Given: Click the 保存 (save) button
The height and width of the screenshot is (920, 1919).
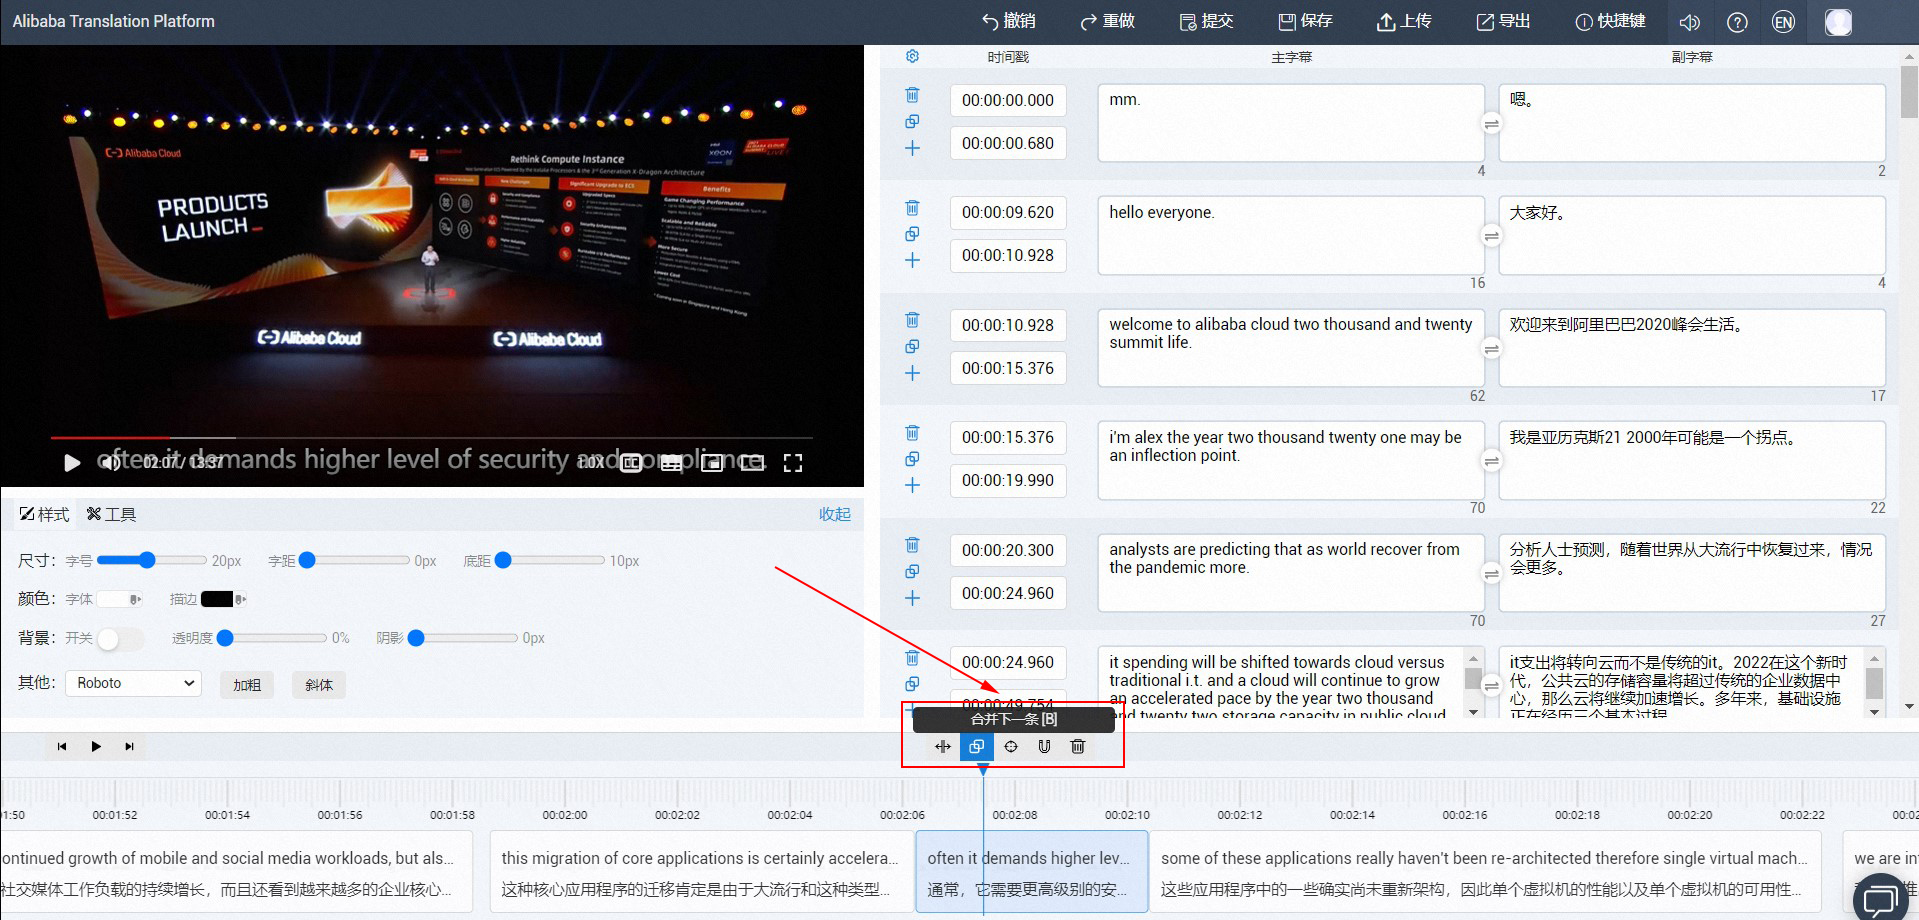Looking at the screenshot, I should pyautogui.click(x=1305, y=21).
